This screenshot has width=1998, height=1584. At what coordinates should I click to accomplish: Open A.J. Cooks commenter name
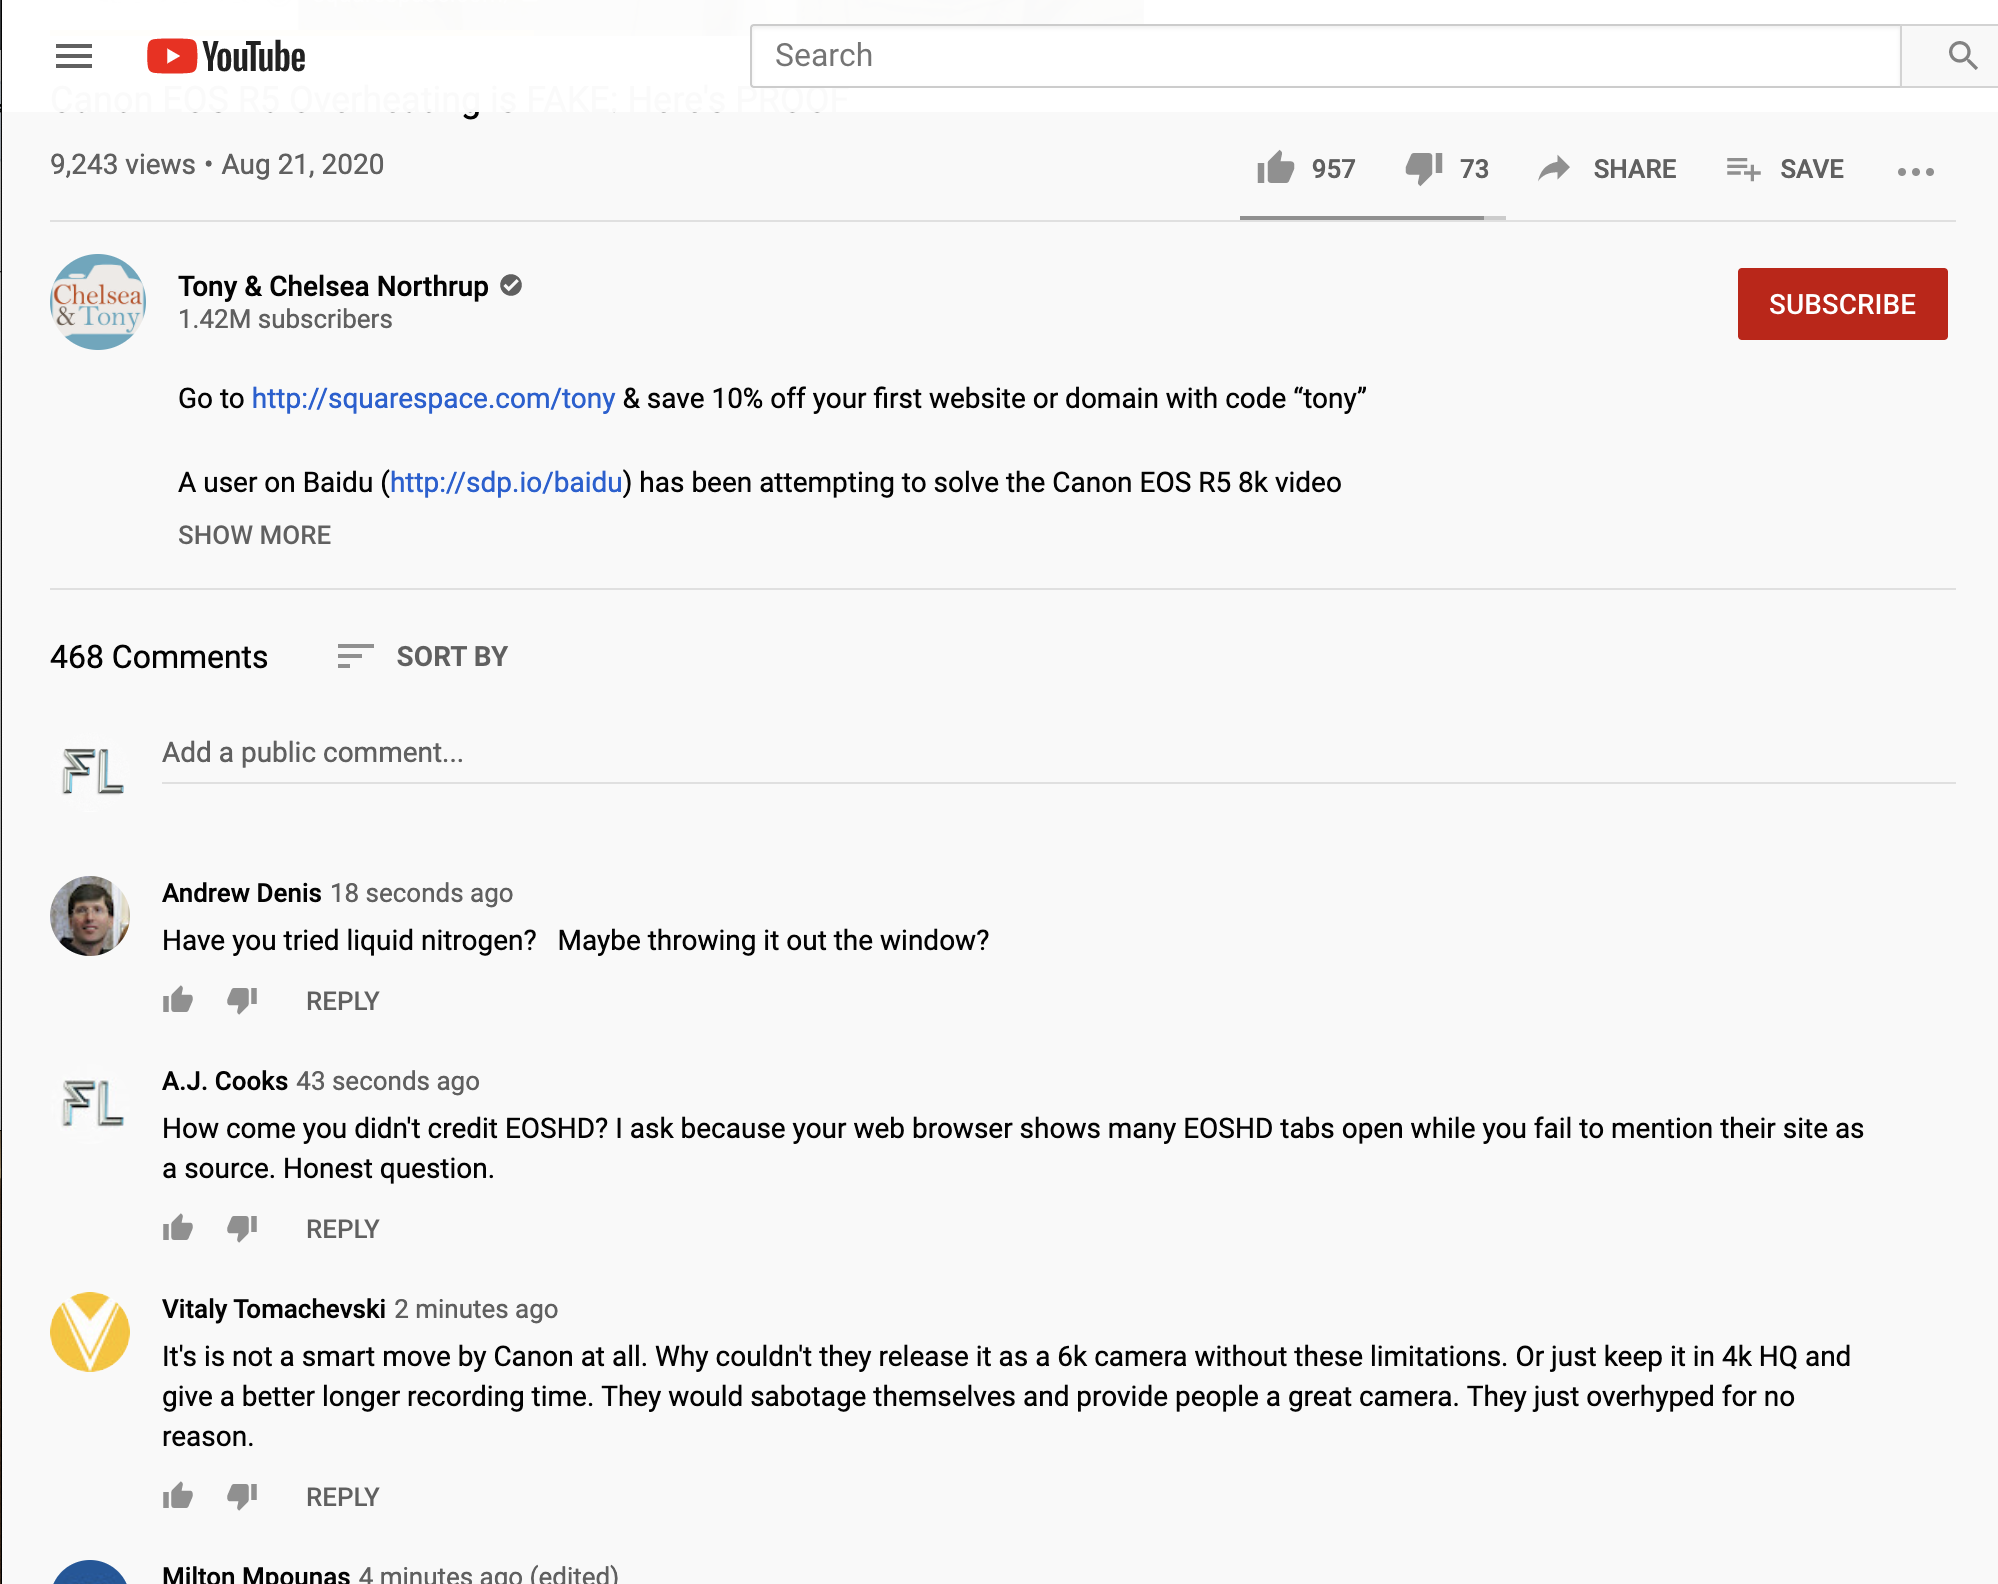(225, 1081)
